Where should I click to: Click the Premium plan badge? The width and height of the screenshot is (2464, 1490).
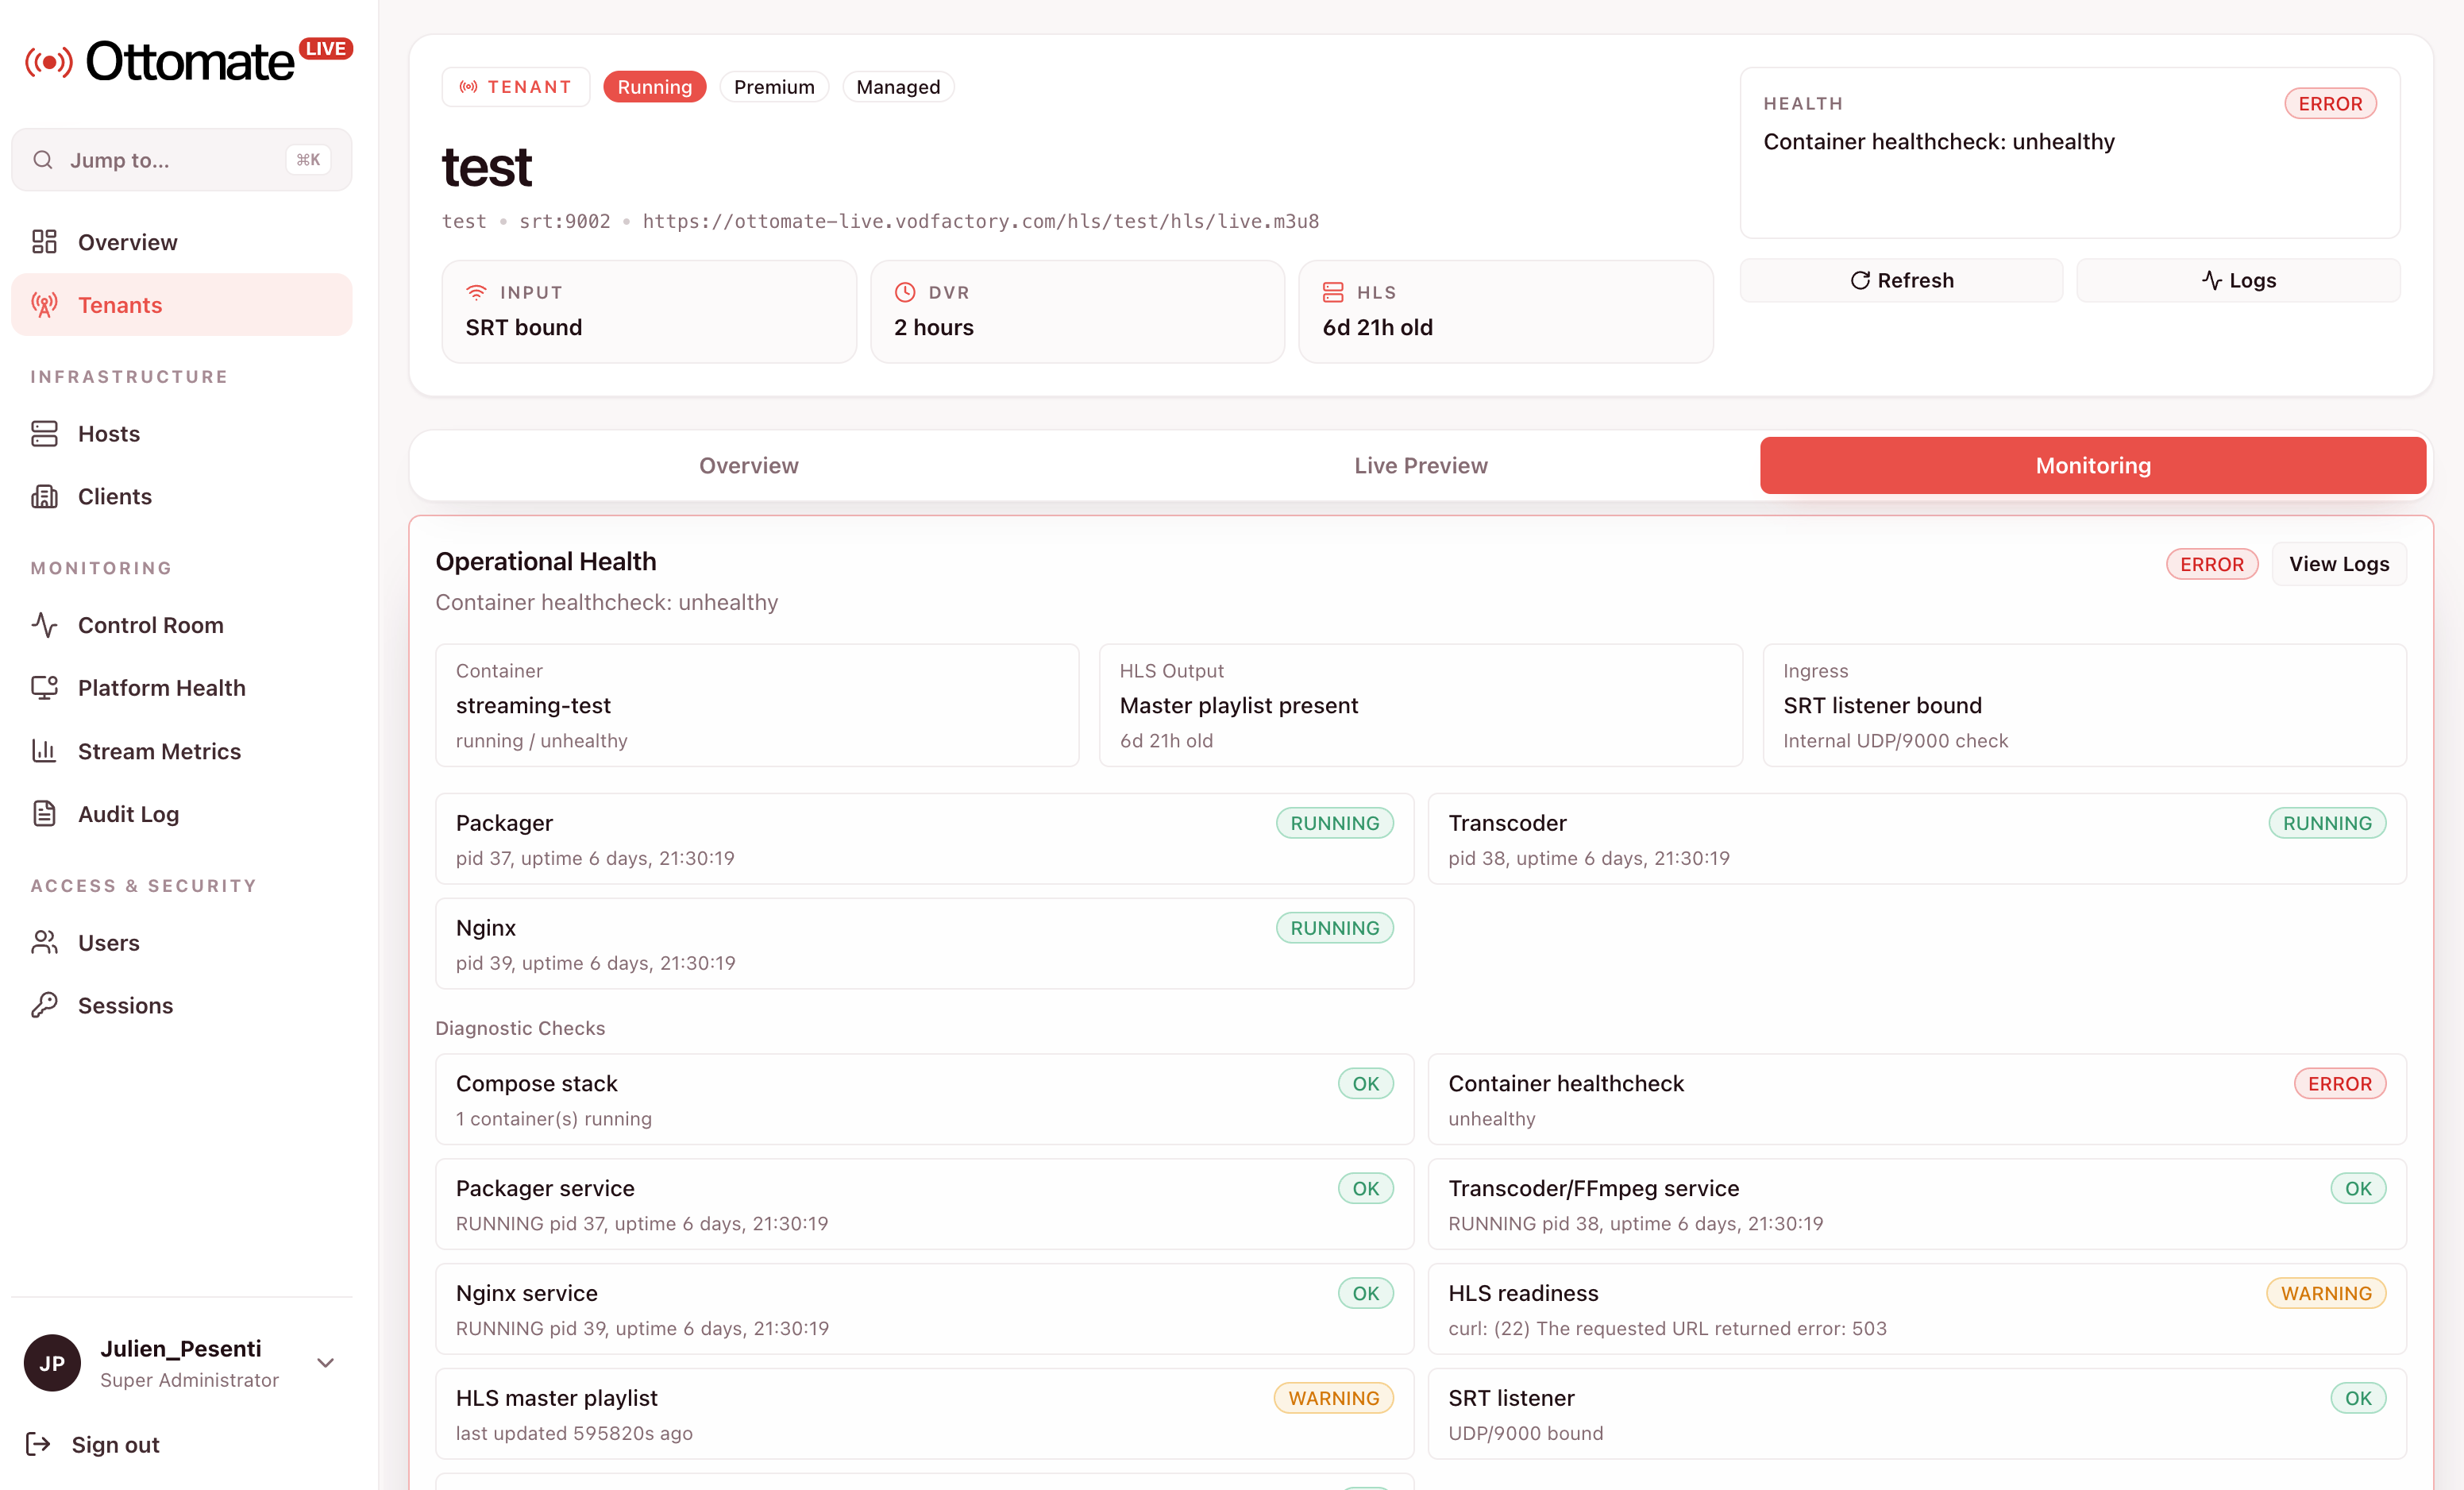774,87
